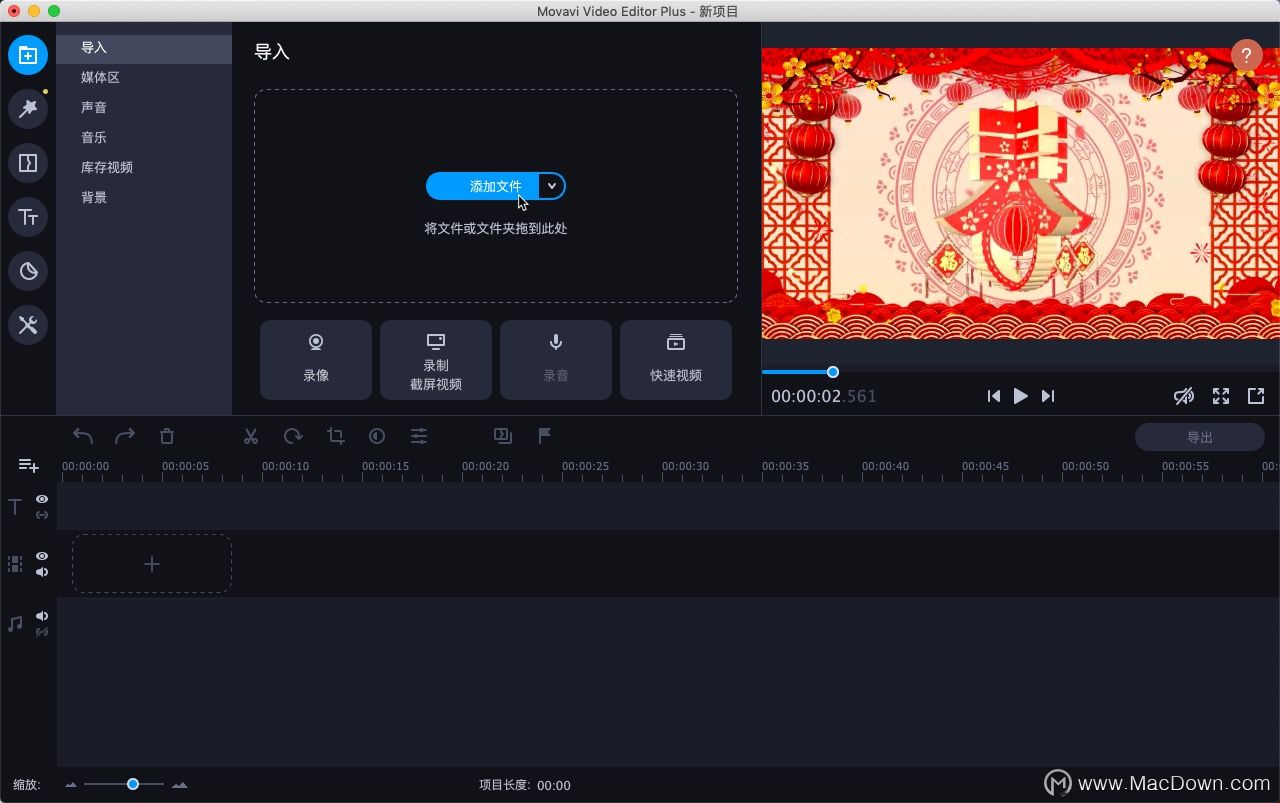This screenshot has width=1280, height=803.
Task: Toggle title track link icon
Action: (x=42, y=515)
